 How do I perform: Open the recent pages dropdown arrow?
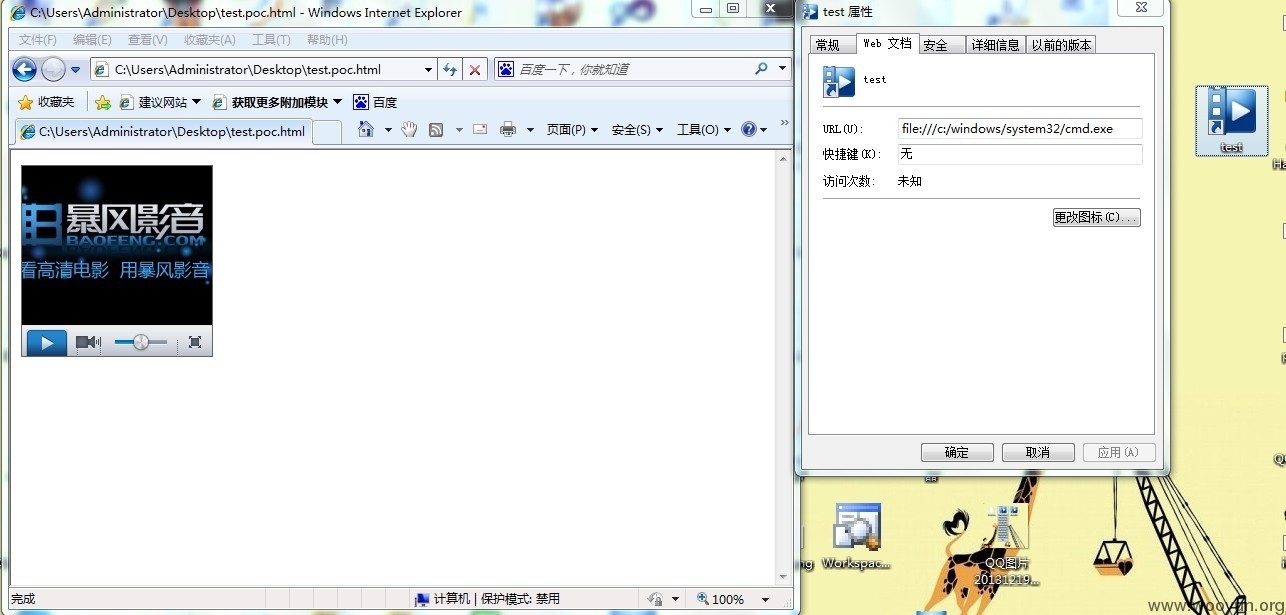(x=75, y=70)
